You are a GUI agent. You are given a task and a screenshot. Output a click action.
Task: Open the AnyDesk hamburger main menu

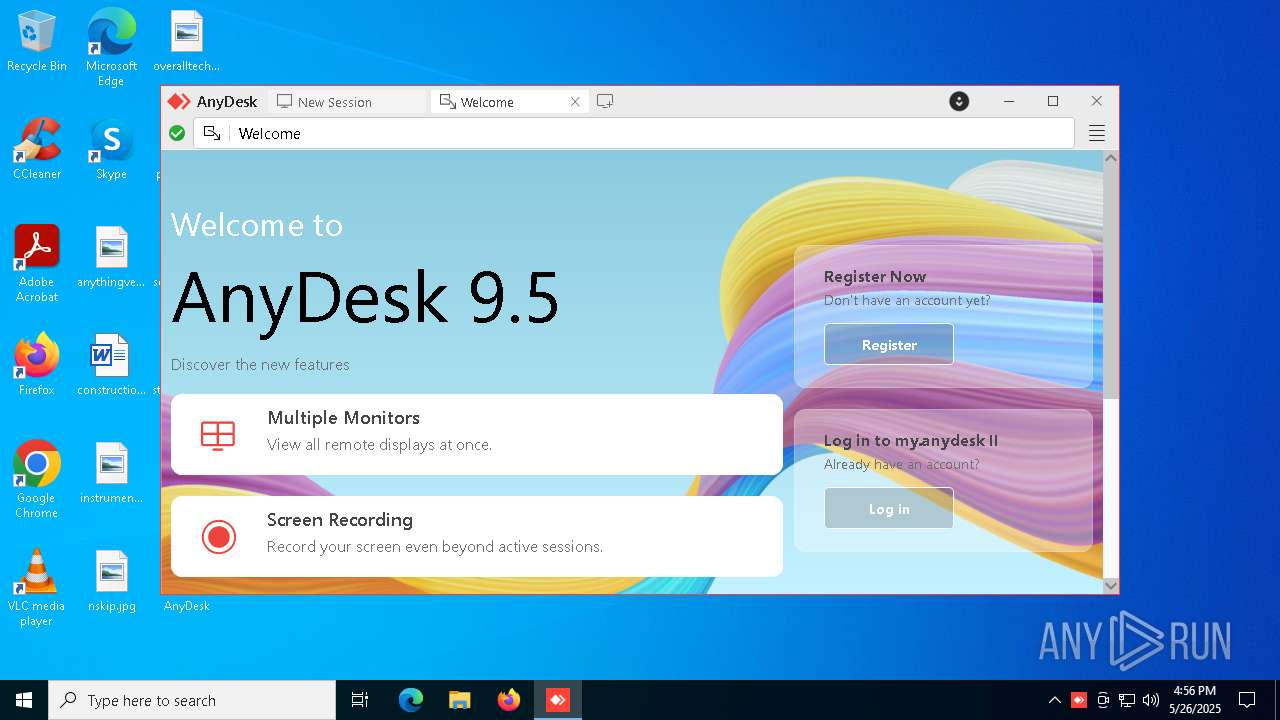click(1097, 133)
